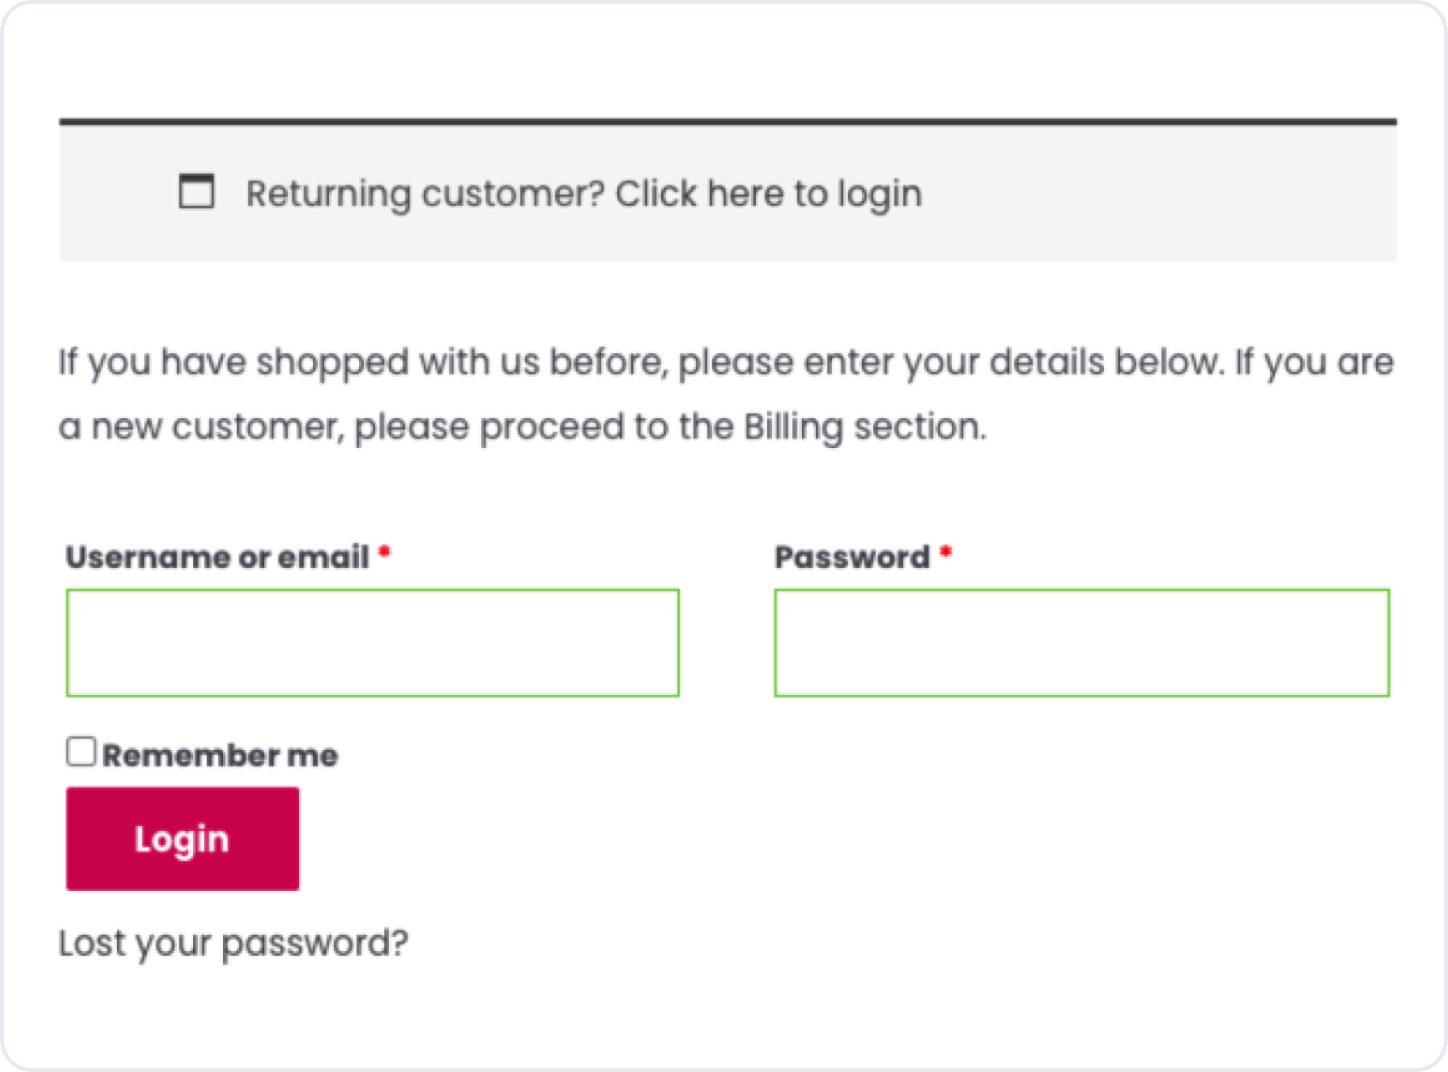Click the red asterisk after Username or email
Screen dimensions: 1448x1072
tap(384, 553)
